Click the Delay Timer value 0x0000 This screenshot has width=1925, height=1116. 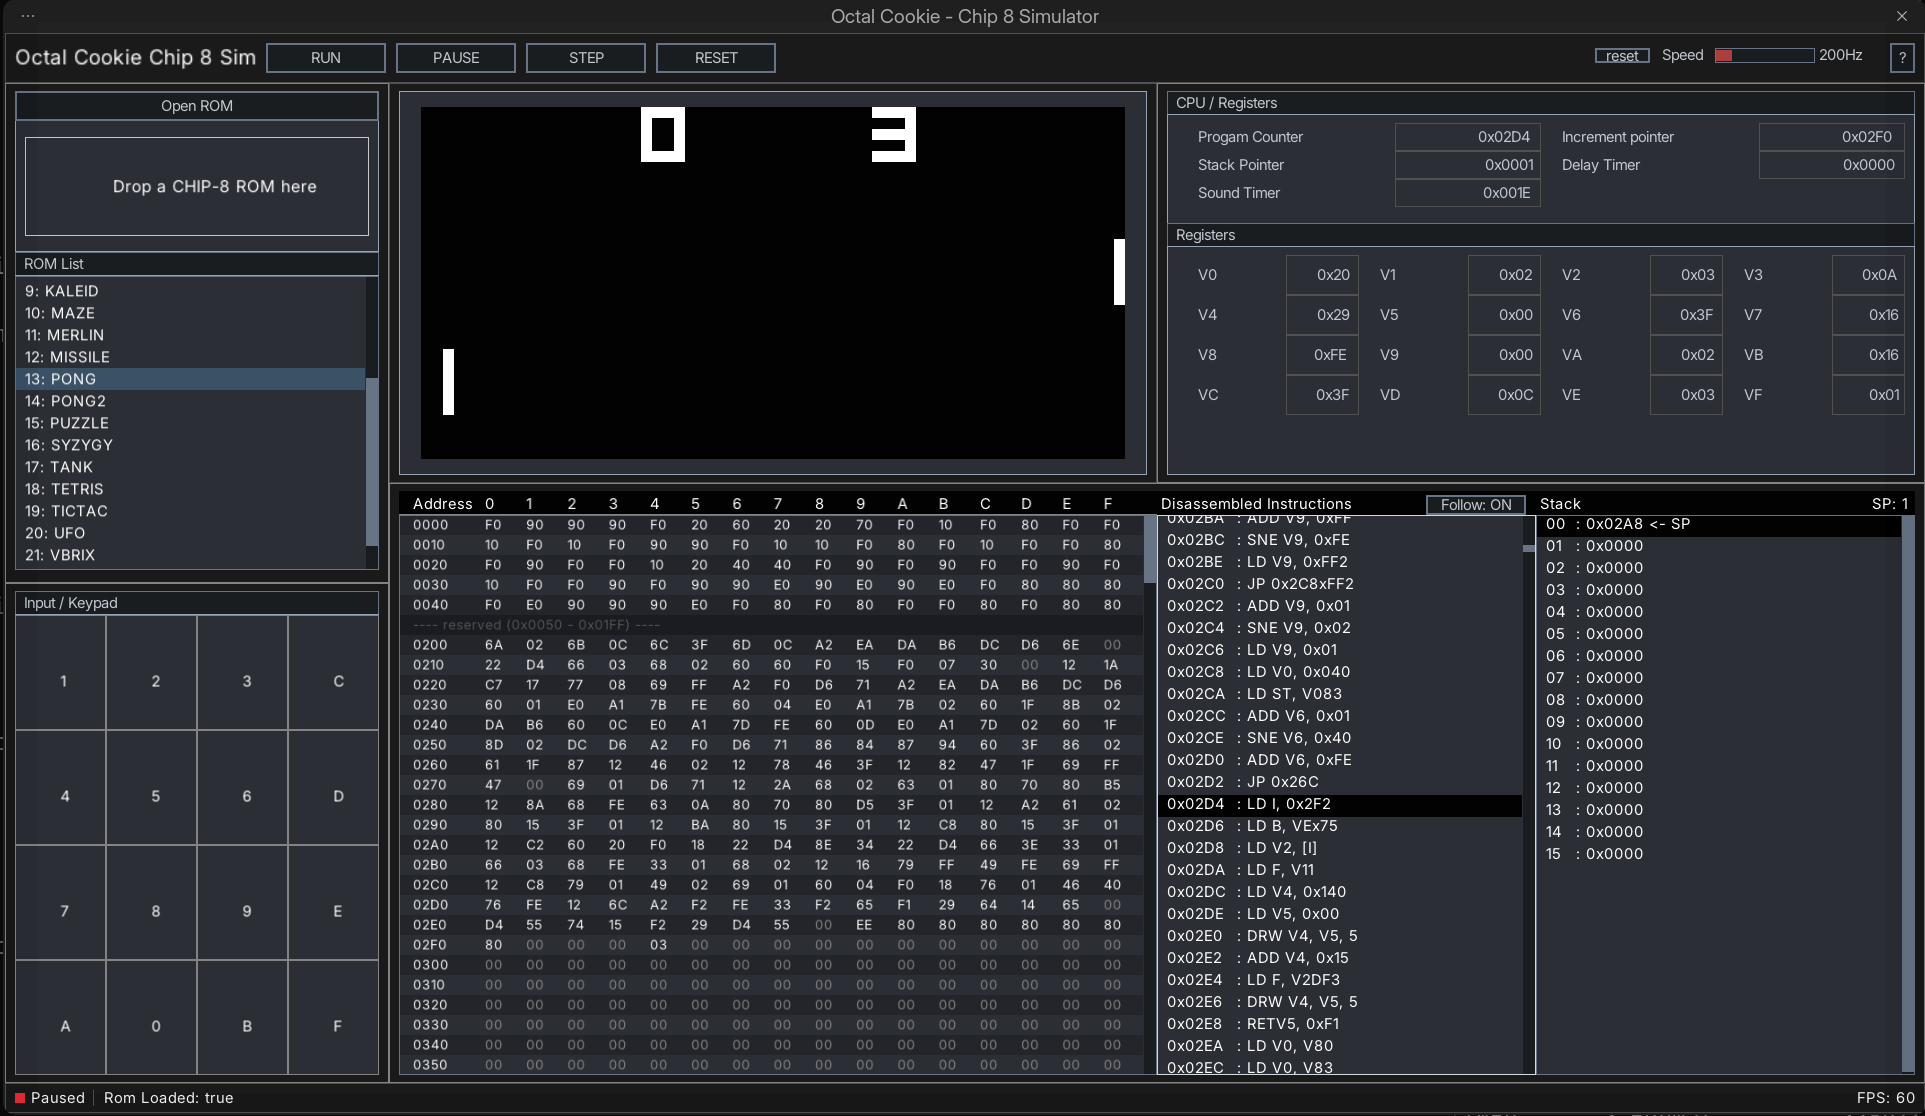1831,165
